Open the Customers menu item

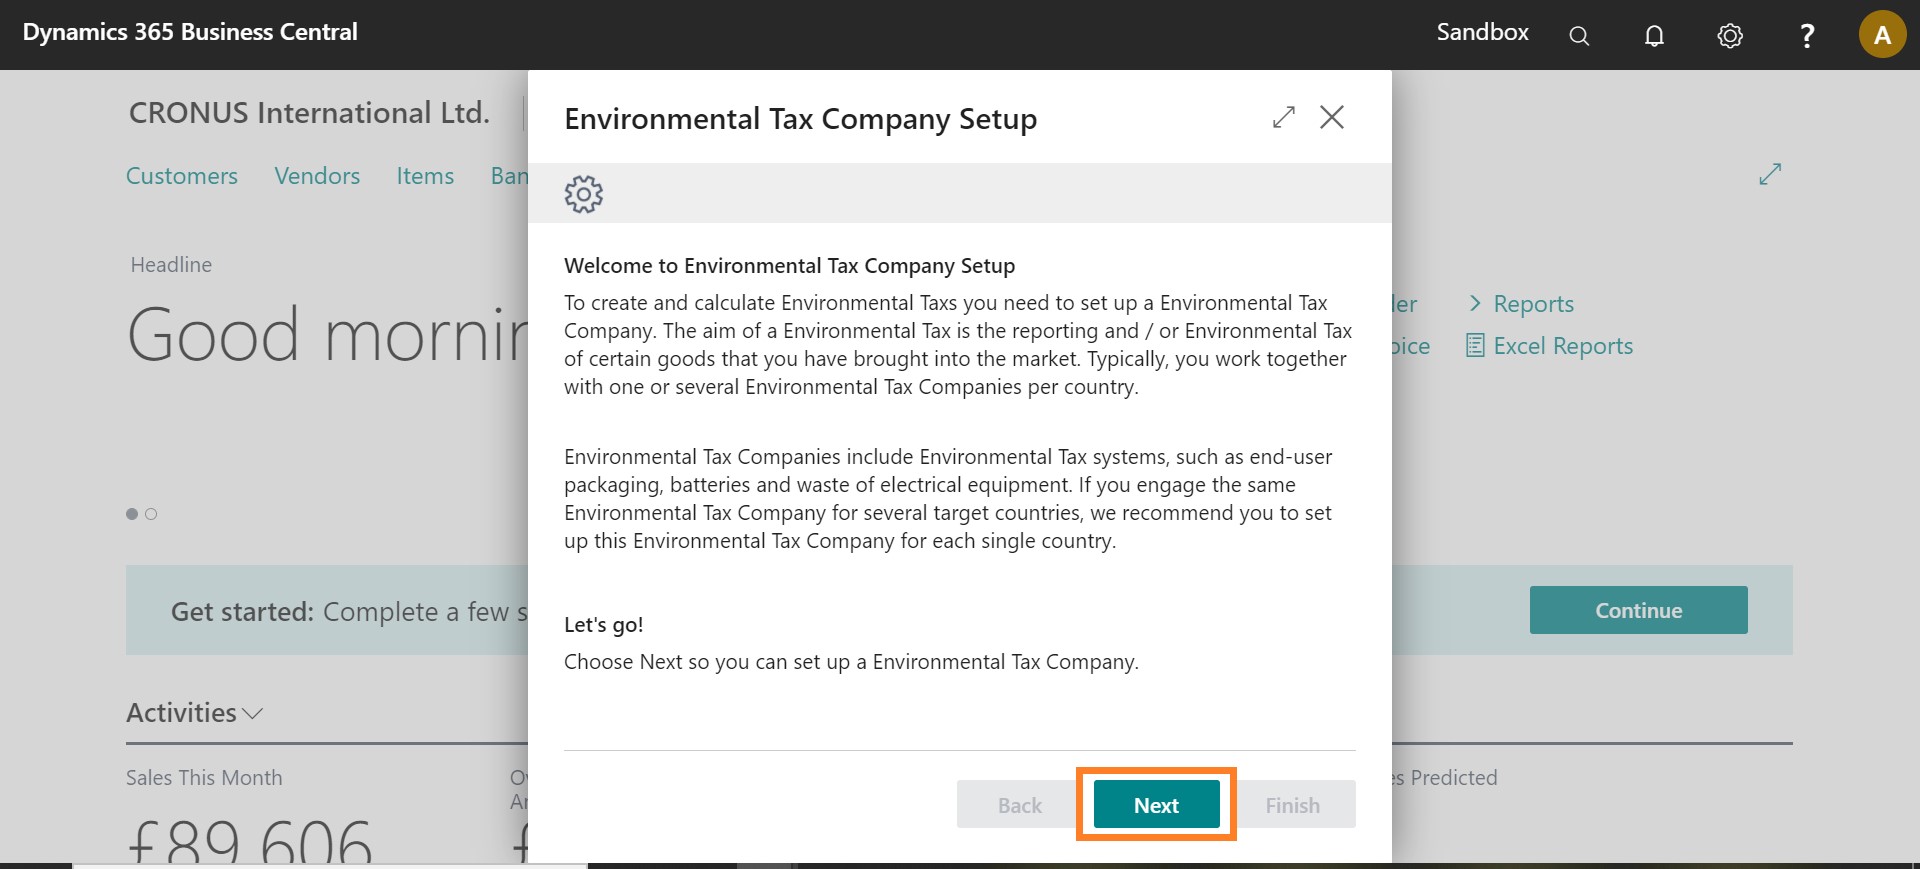(182, 176)
